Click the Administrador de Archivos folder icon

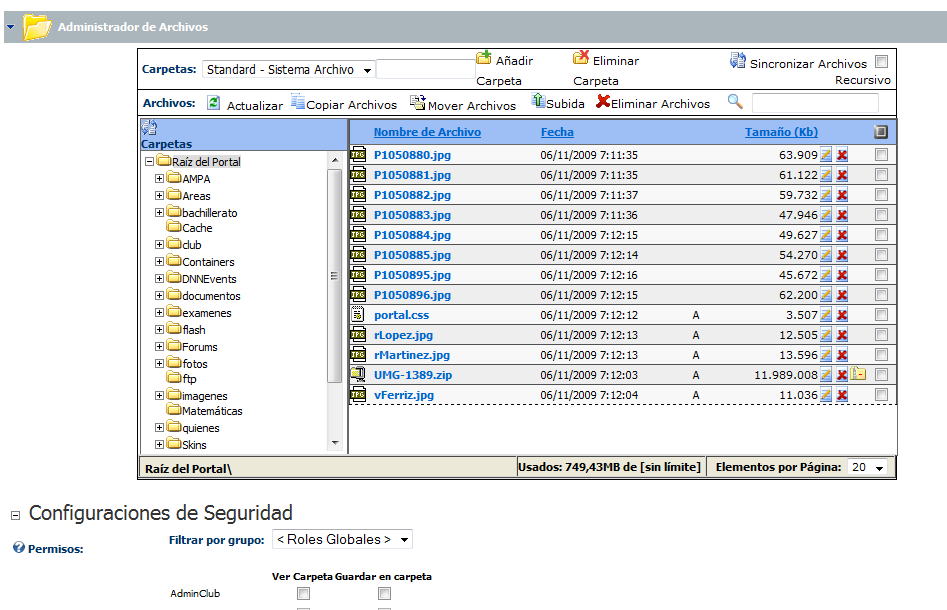[x=37, y=27]
